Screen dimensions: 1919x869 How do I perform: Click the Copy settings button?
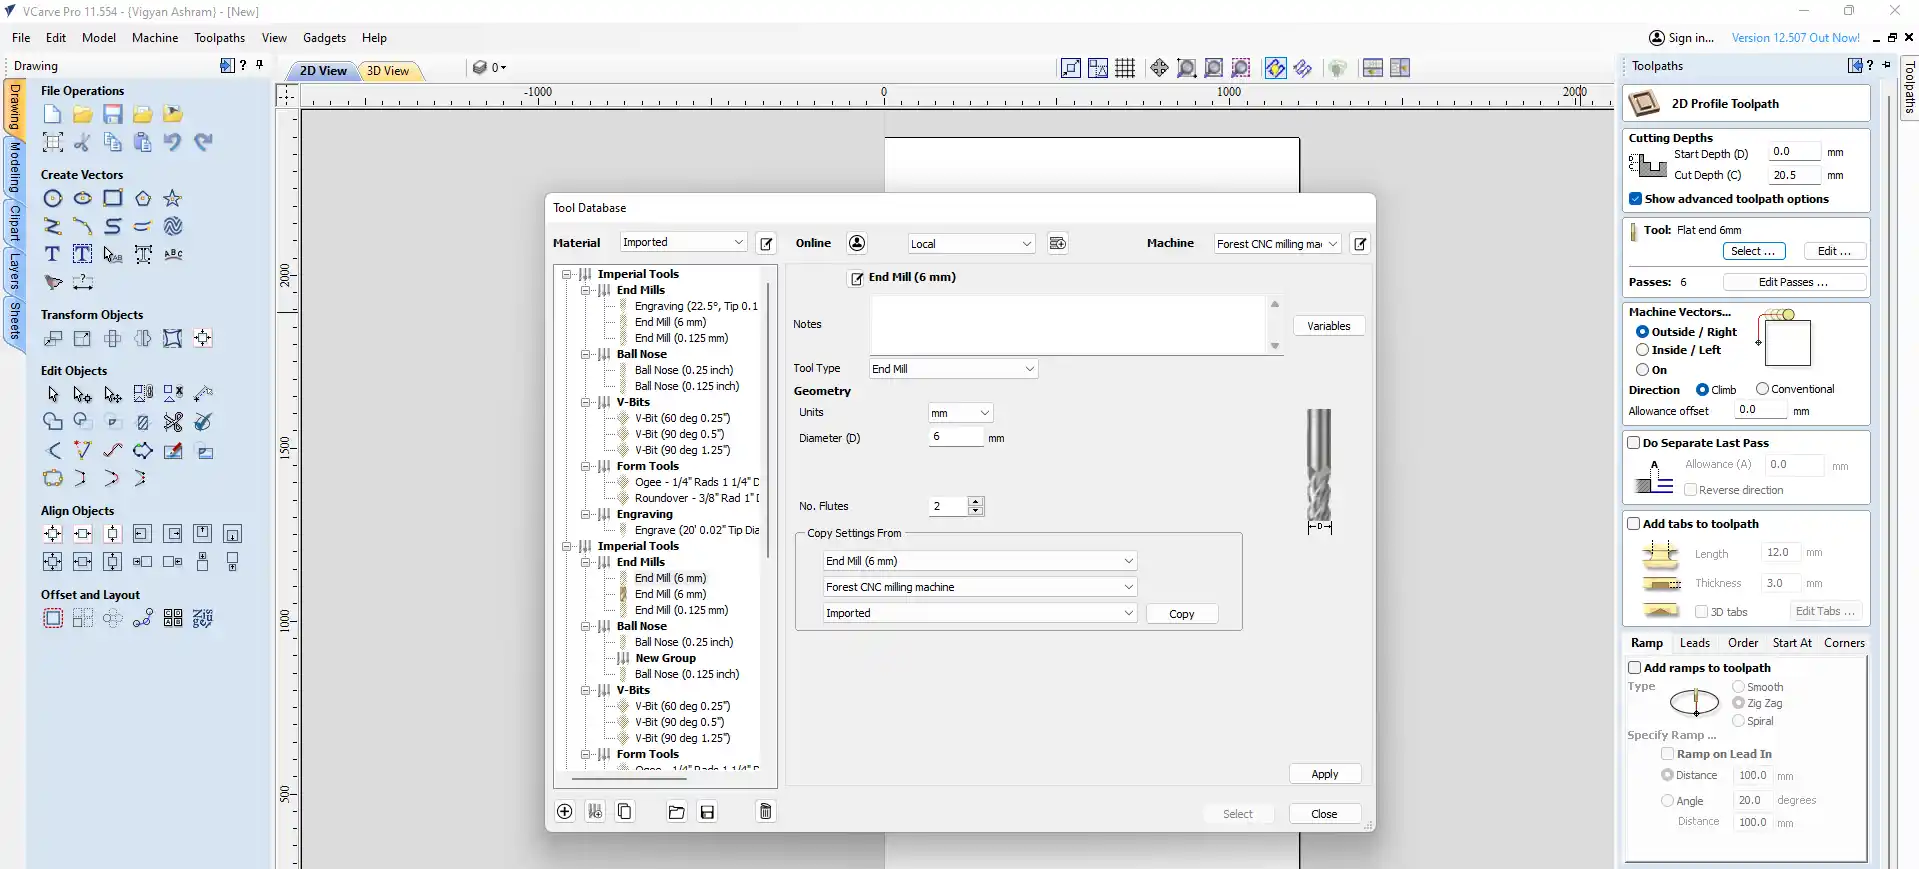pos(1181,614)
